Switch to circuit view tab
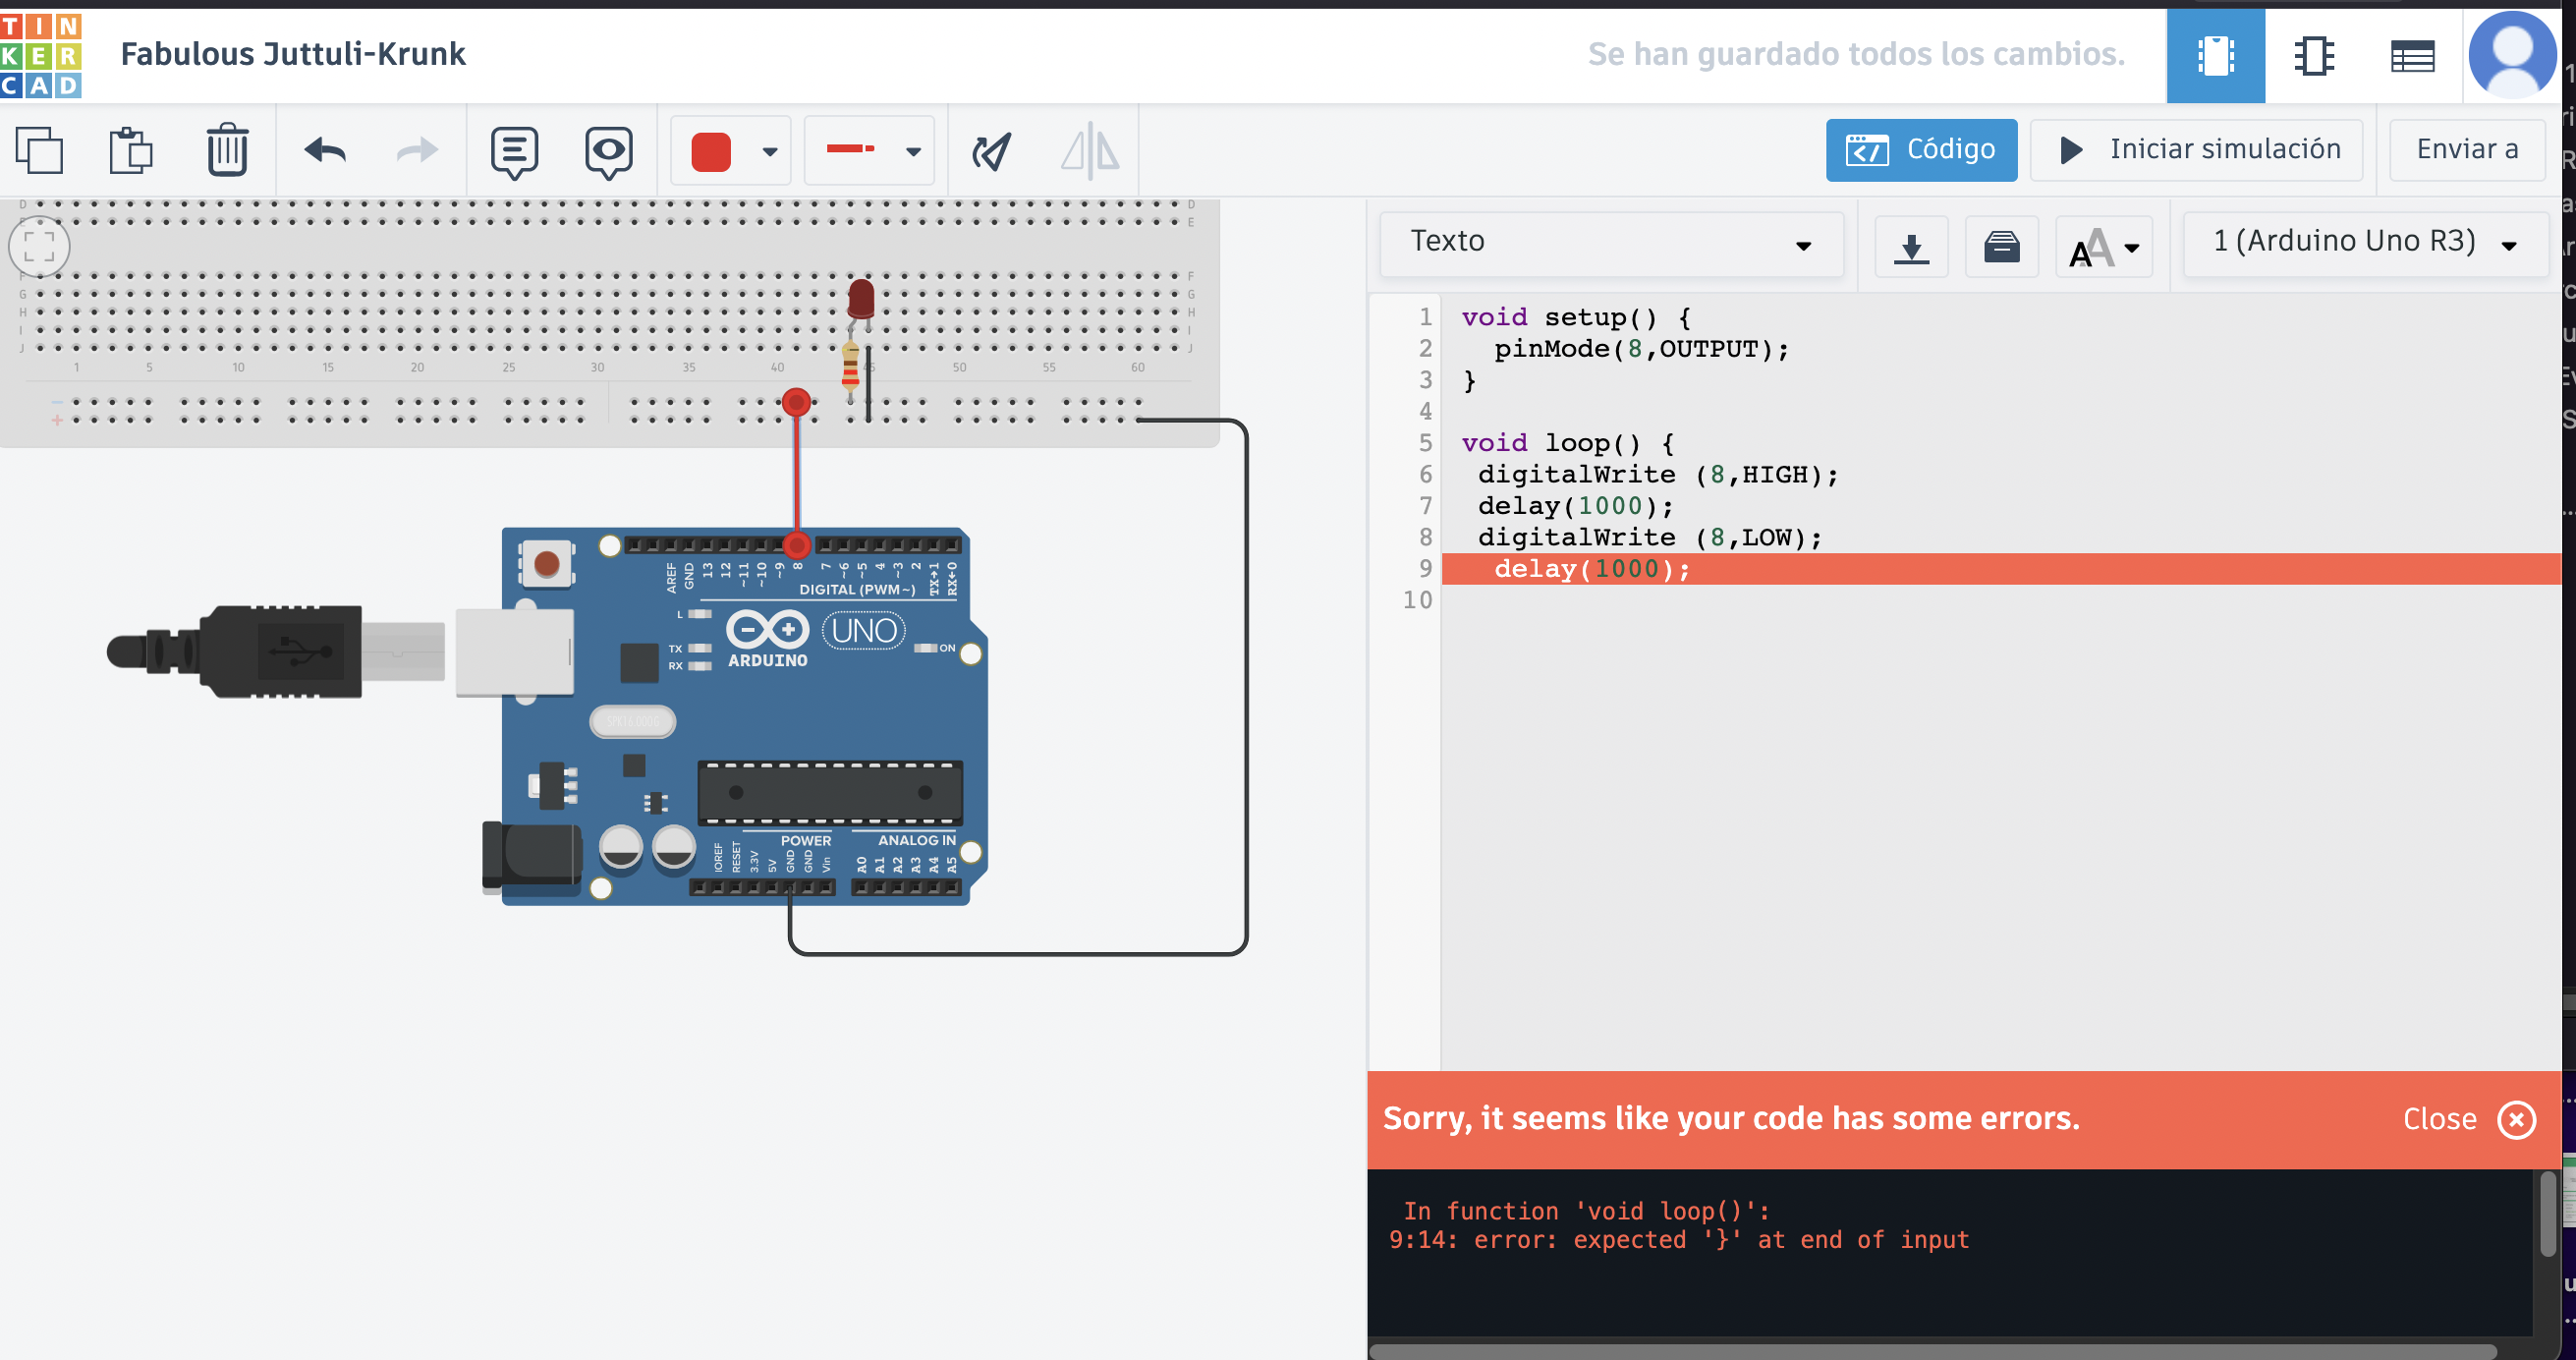Viewport: 2576px width, 1360px height. click(2215, 55)
